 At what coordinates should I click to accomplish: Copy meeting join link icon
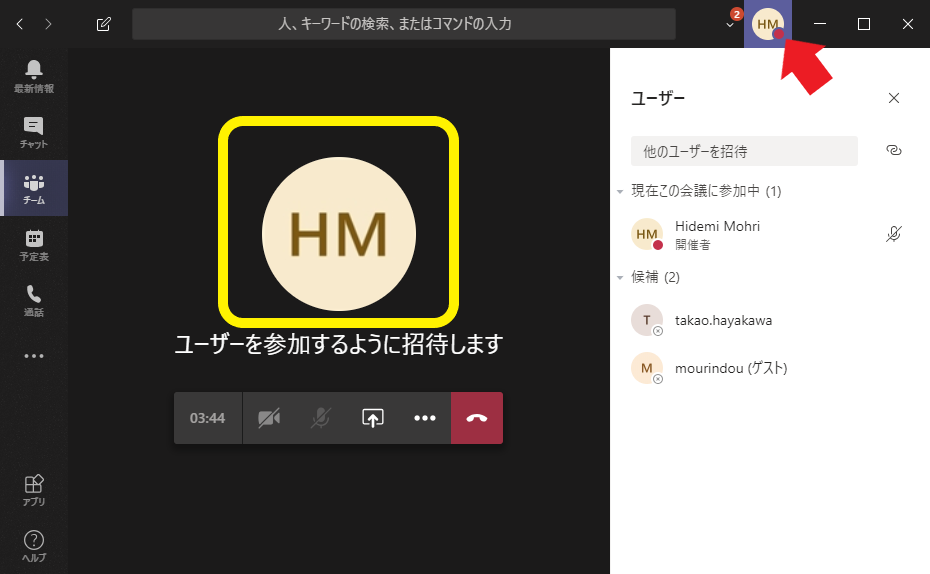pyautogui.click(x=894, y=151)
